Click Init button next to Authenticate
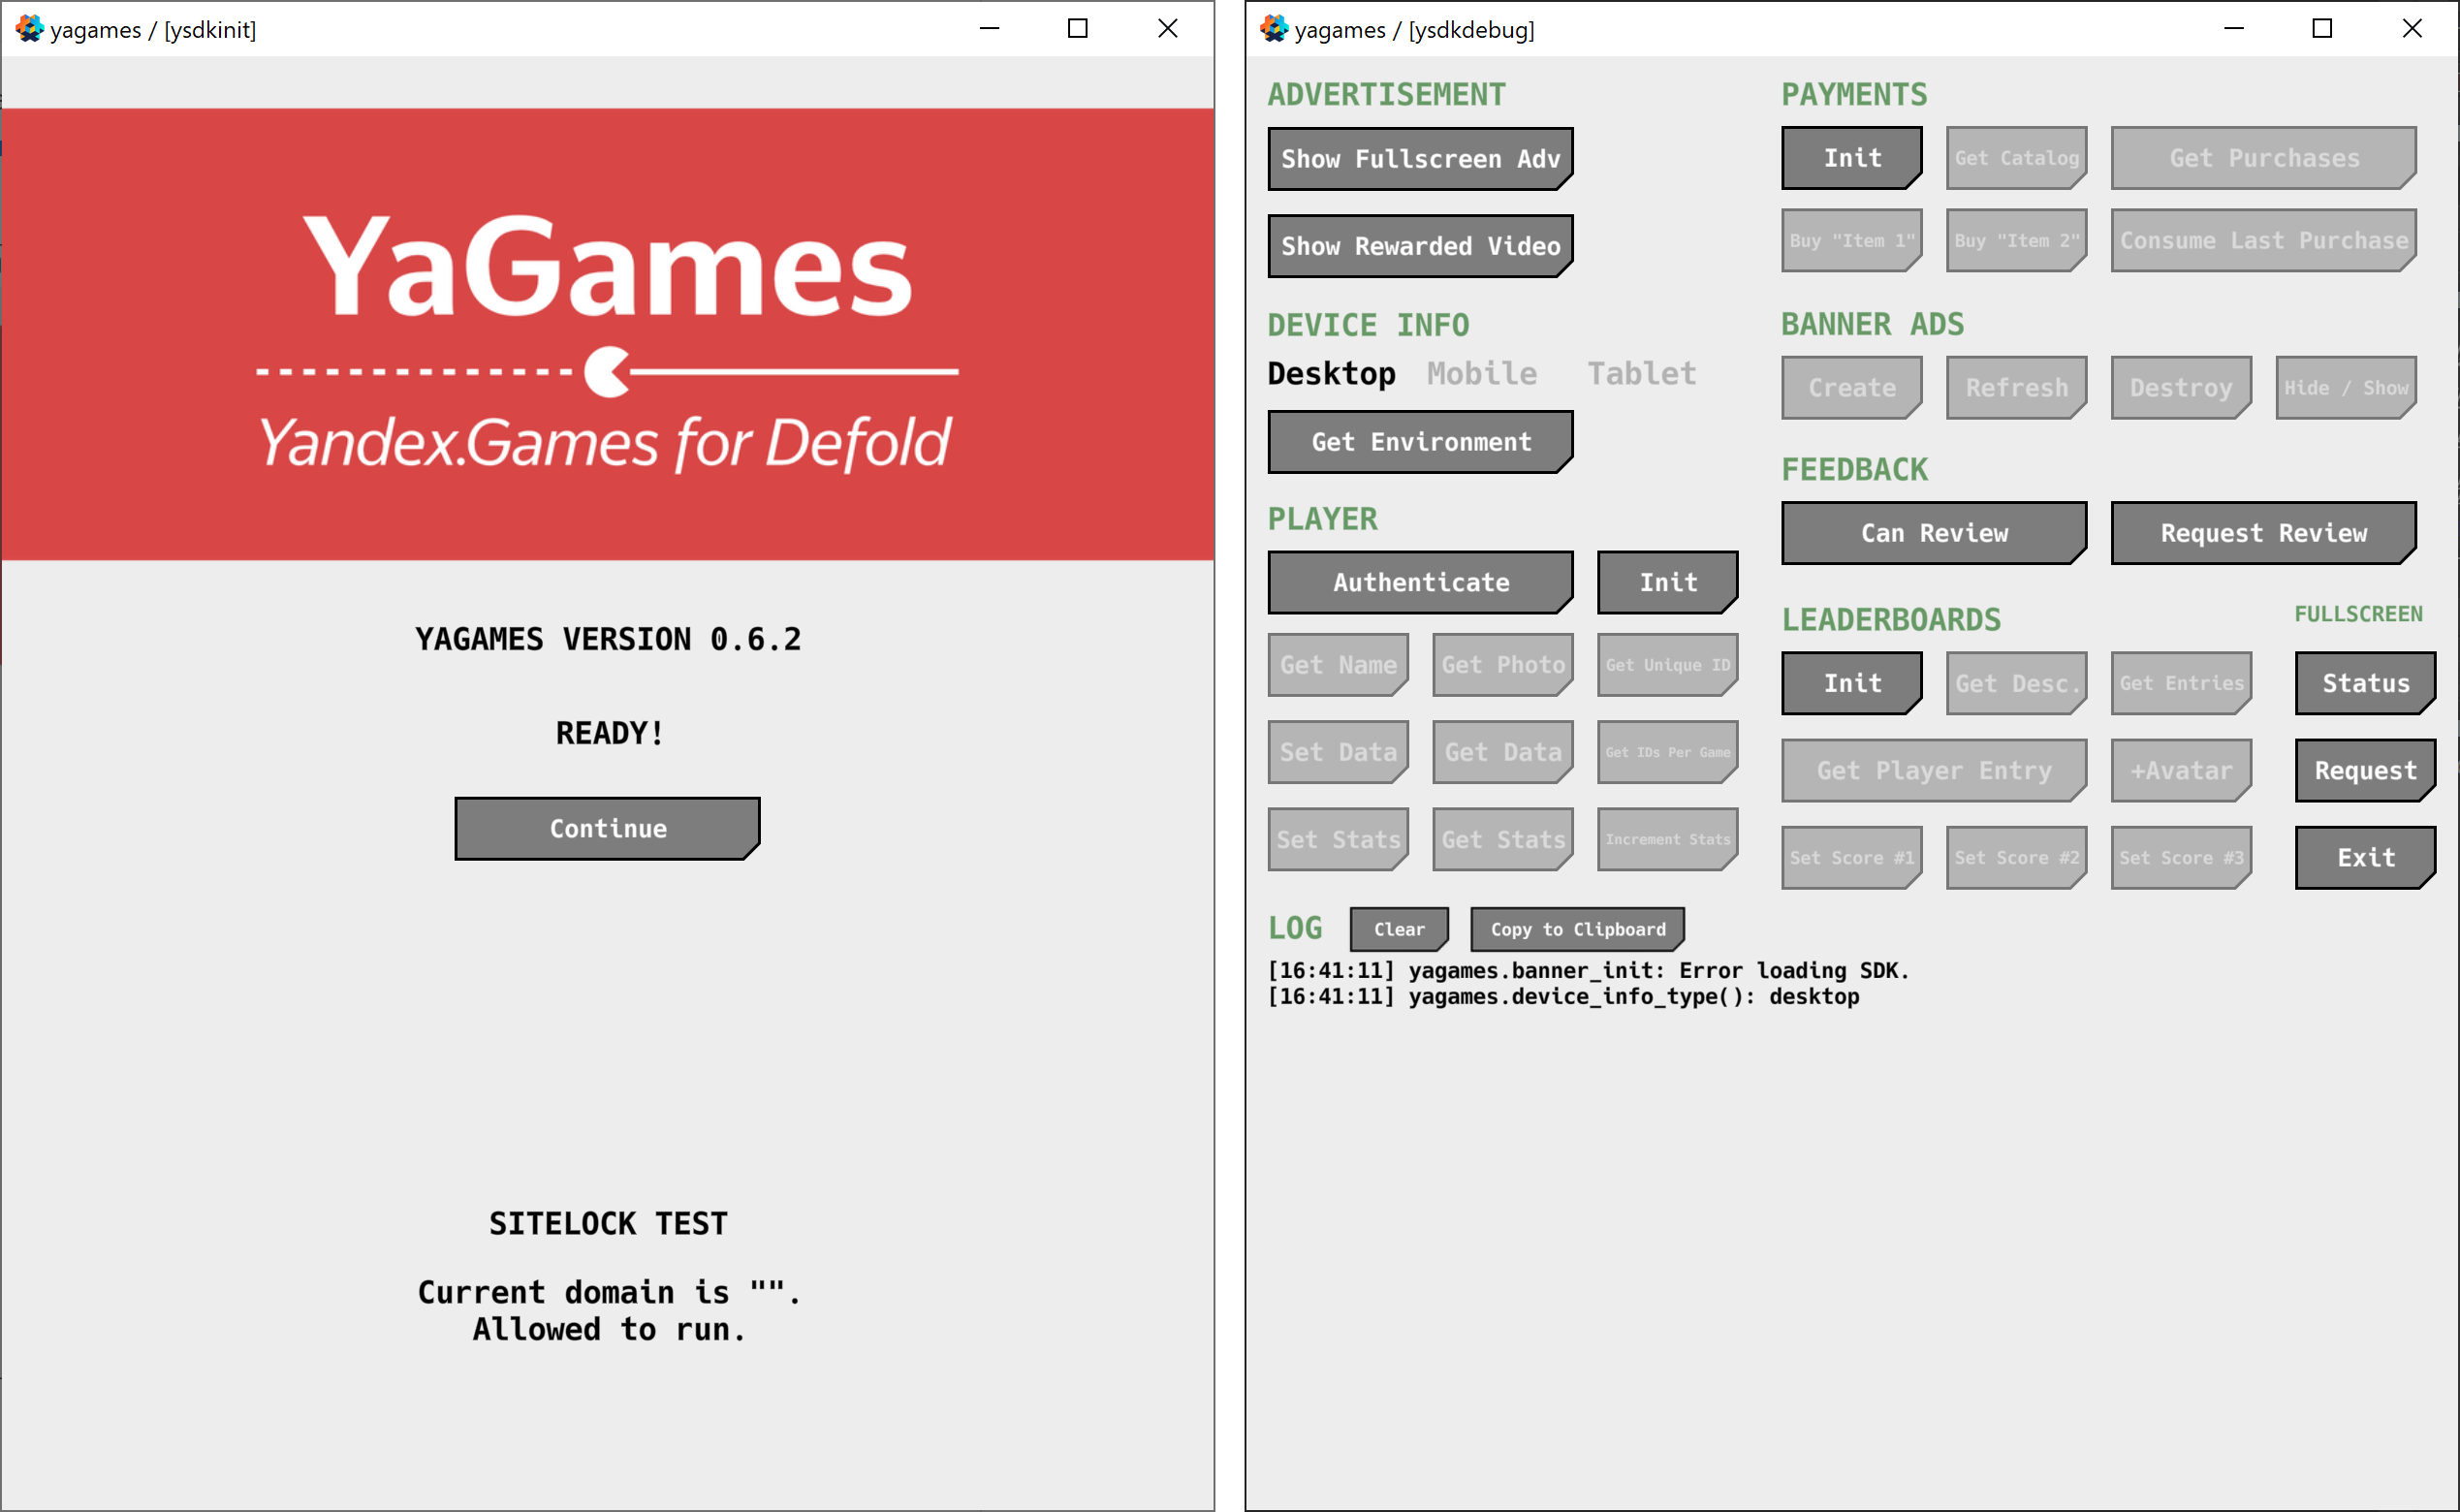Image resolution: width=2460 pixels, height=1512 pixels. (1667, 582)
